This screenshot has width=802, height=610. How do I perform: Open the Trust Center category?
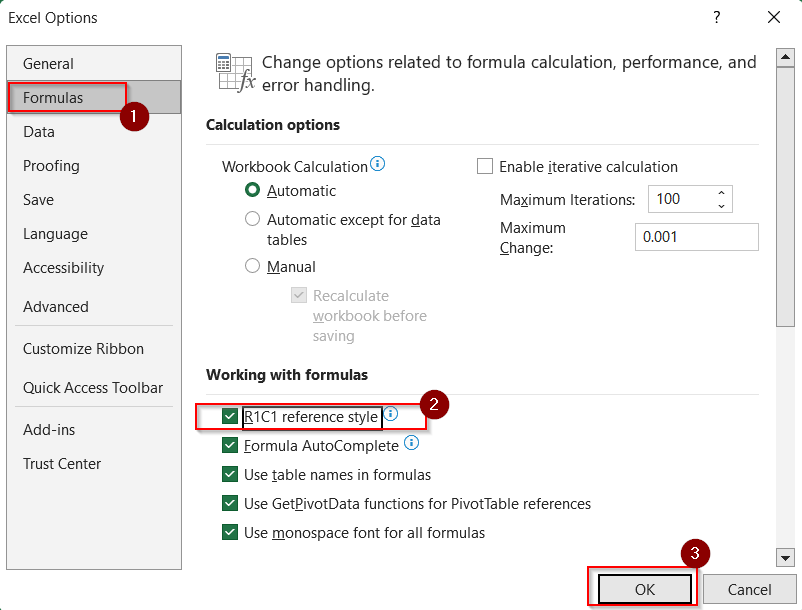62,464
